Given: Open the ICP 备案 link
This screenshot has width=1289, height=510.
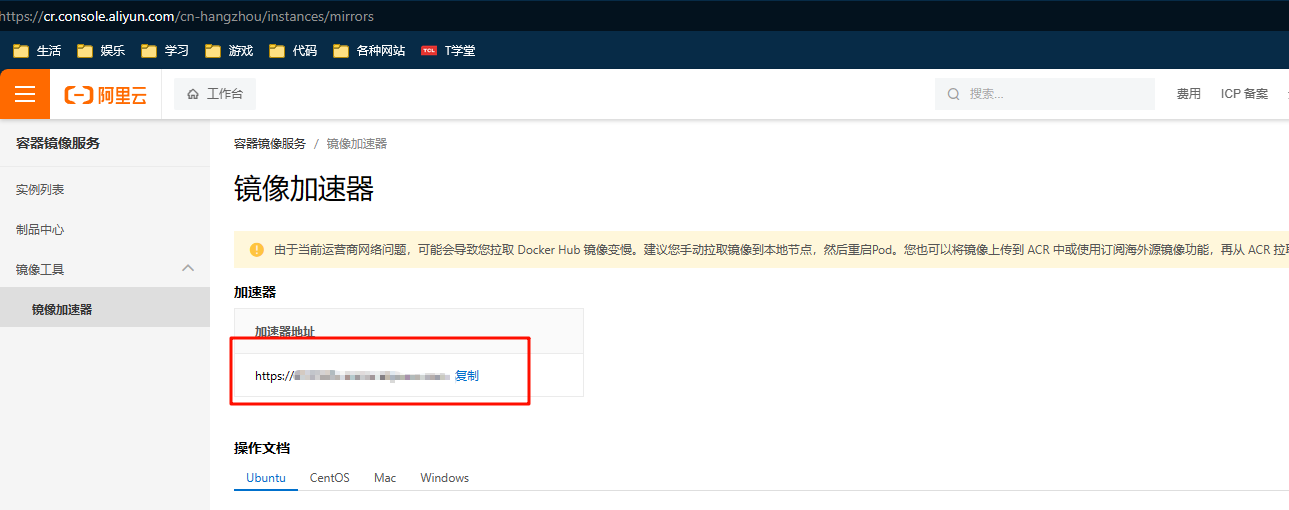Looking at the screenshot, I should point(1244,94).
